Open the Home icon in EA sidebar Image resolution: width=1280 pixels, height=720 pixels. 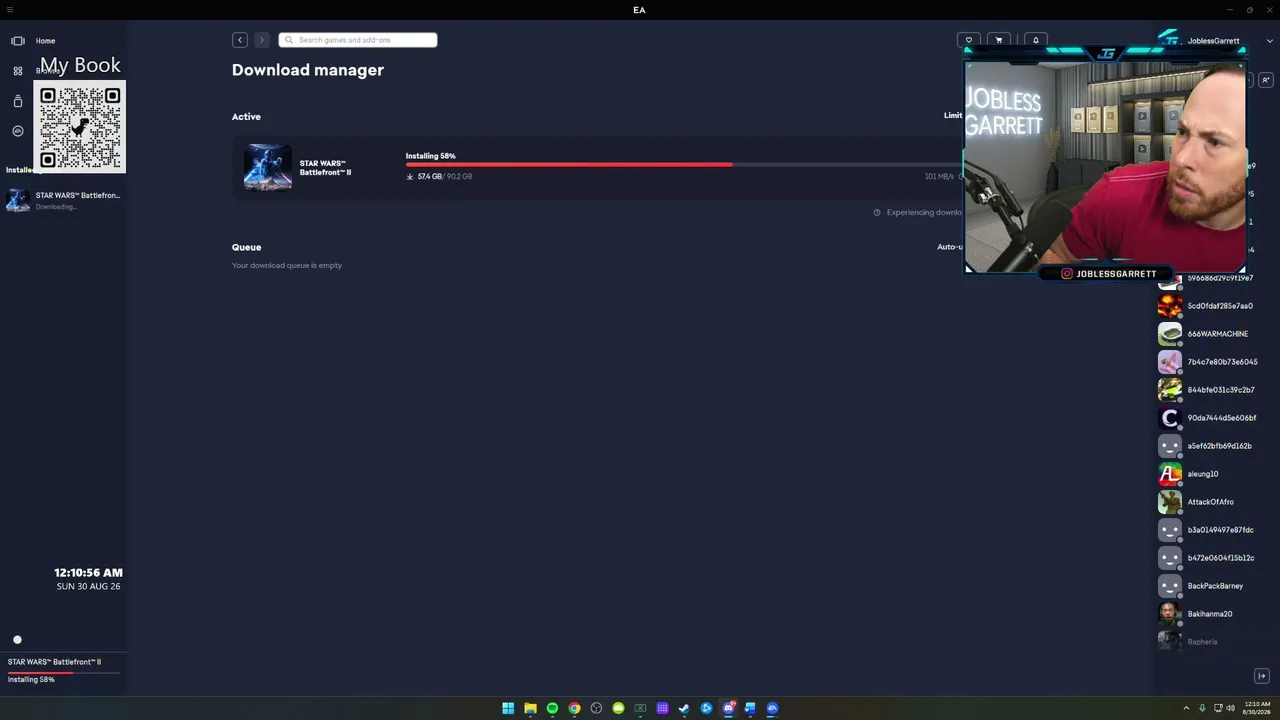(x=17, y=41)
